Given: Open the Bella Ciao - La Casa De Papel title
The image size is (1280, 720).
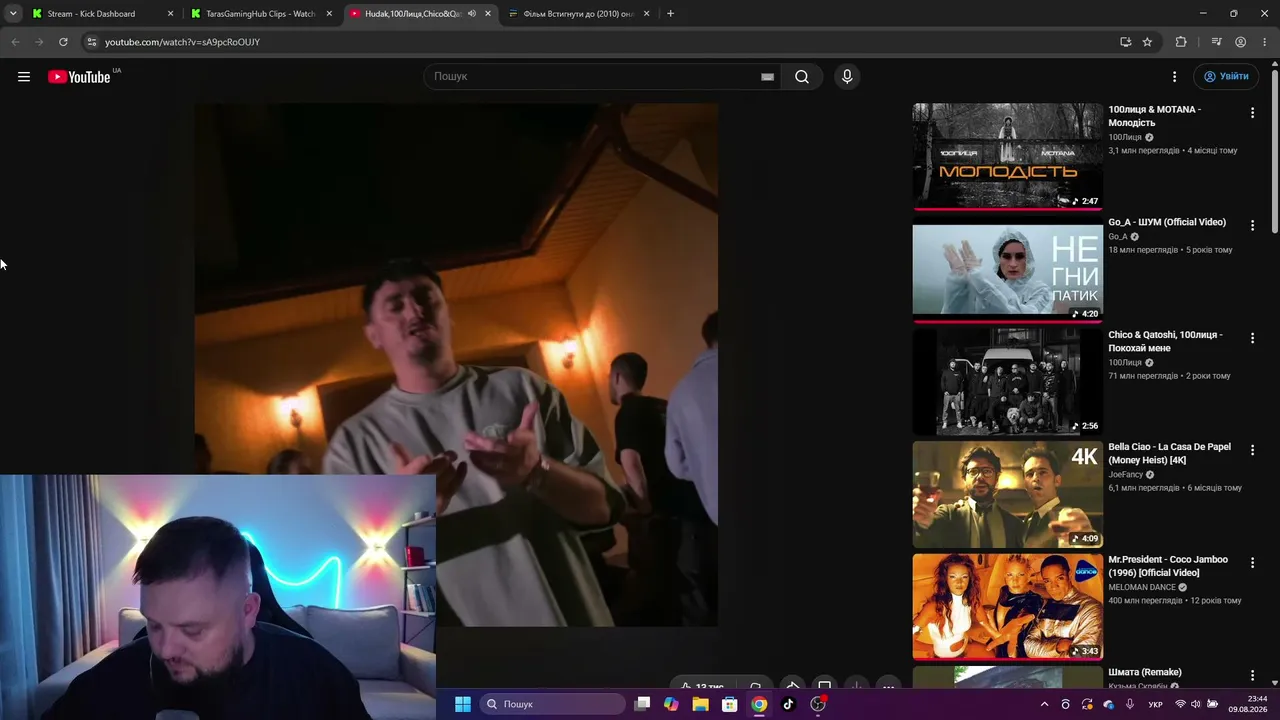Looking at the screenshot, I should (x=1170, y=453).
